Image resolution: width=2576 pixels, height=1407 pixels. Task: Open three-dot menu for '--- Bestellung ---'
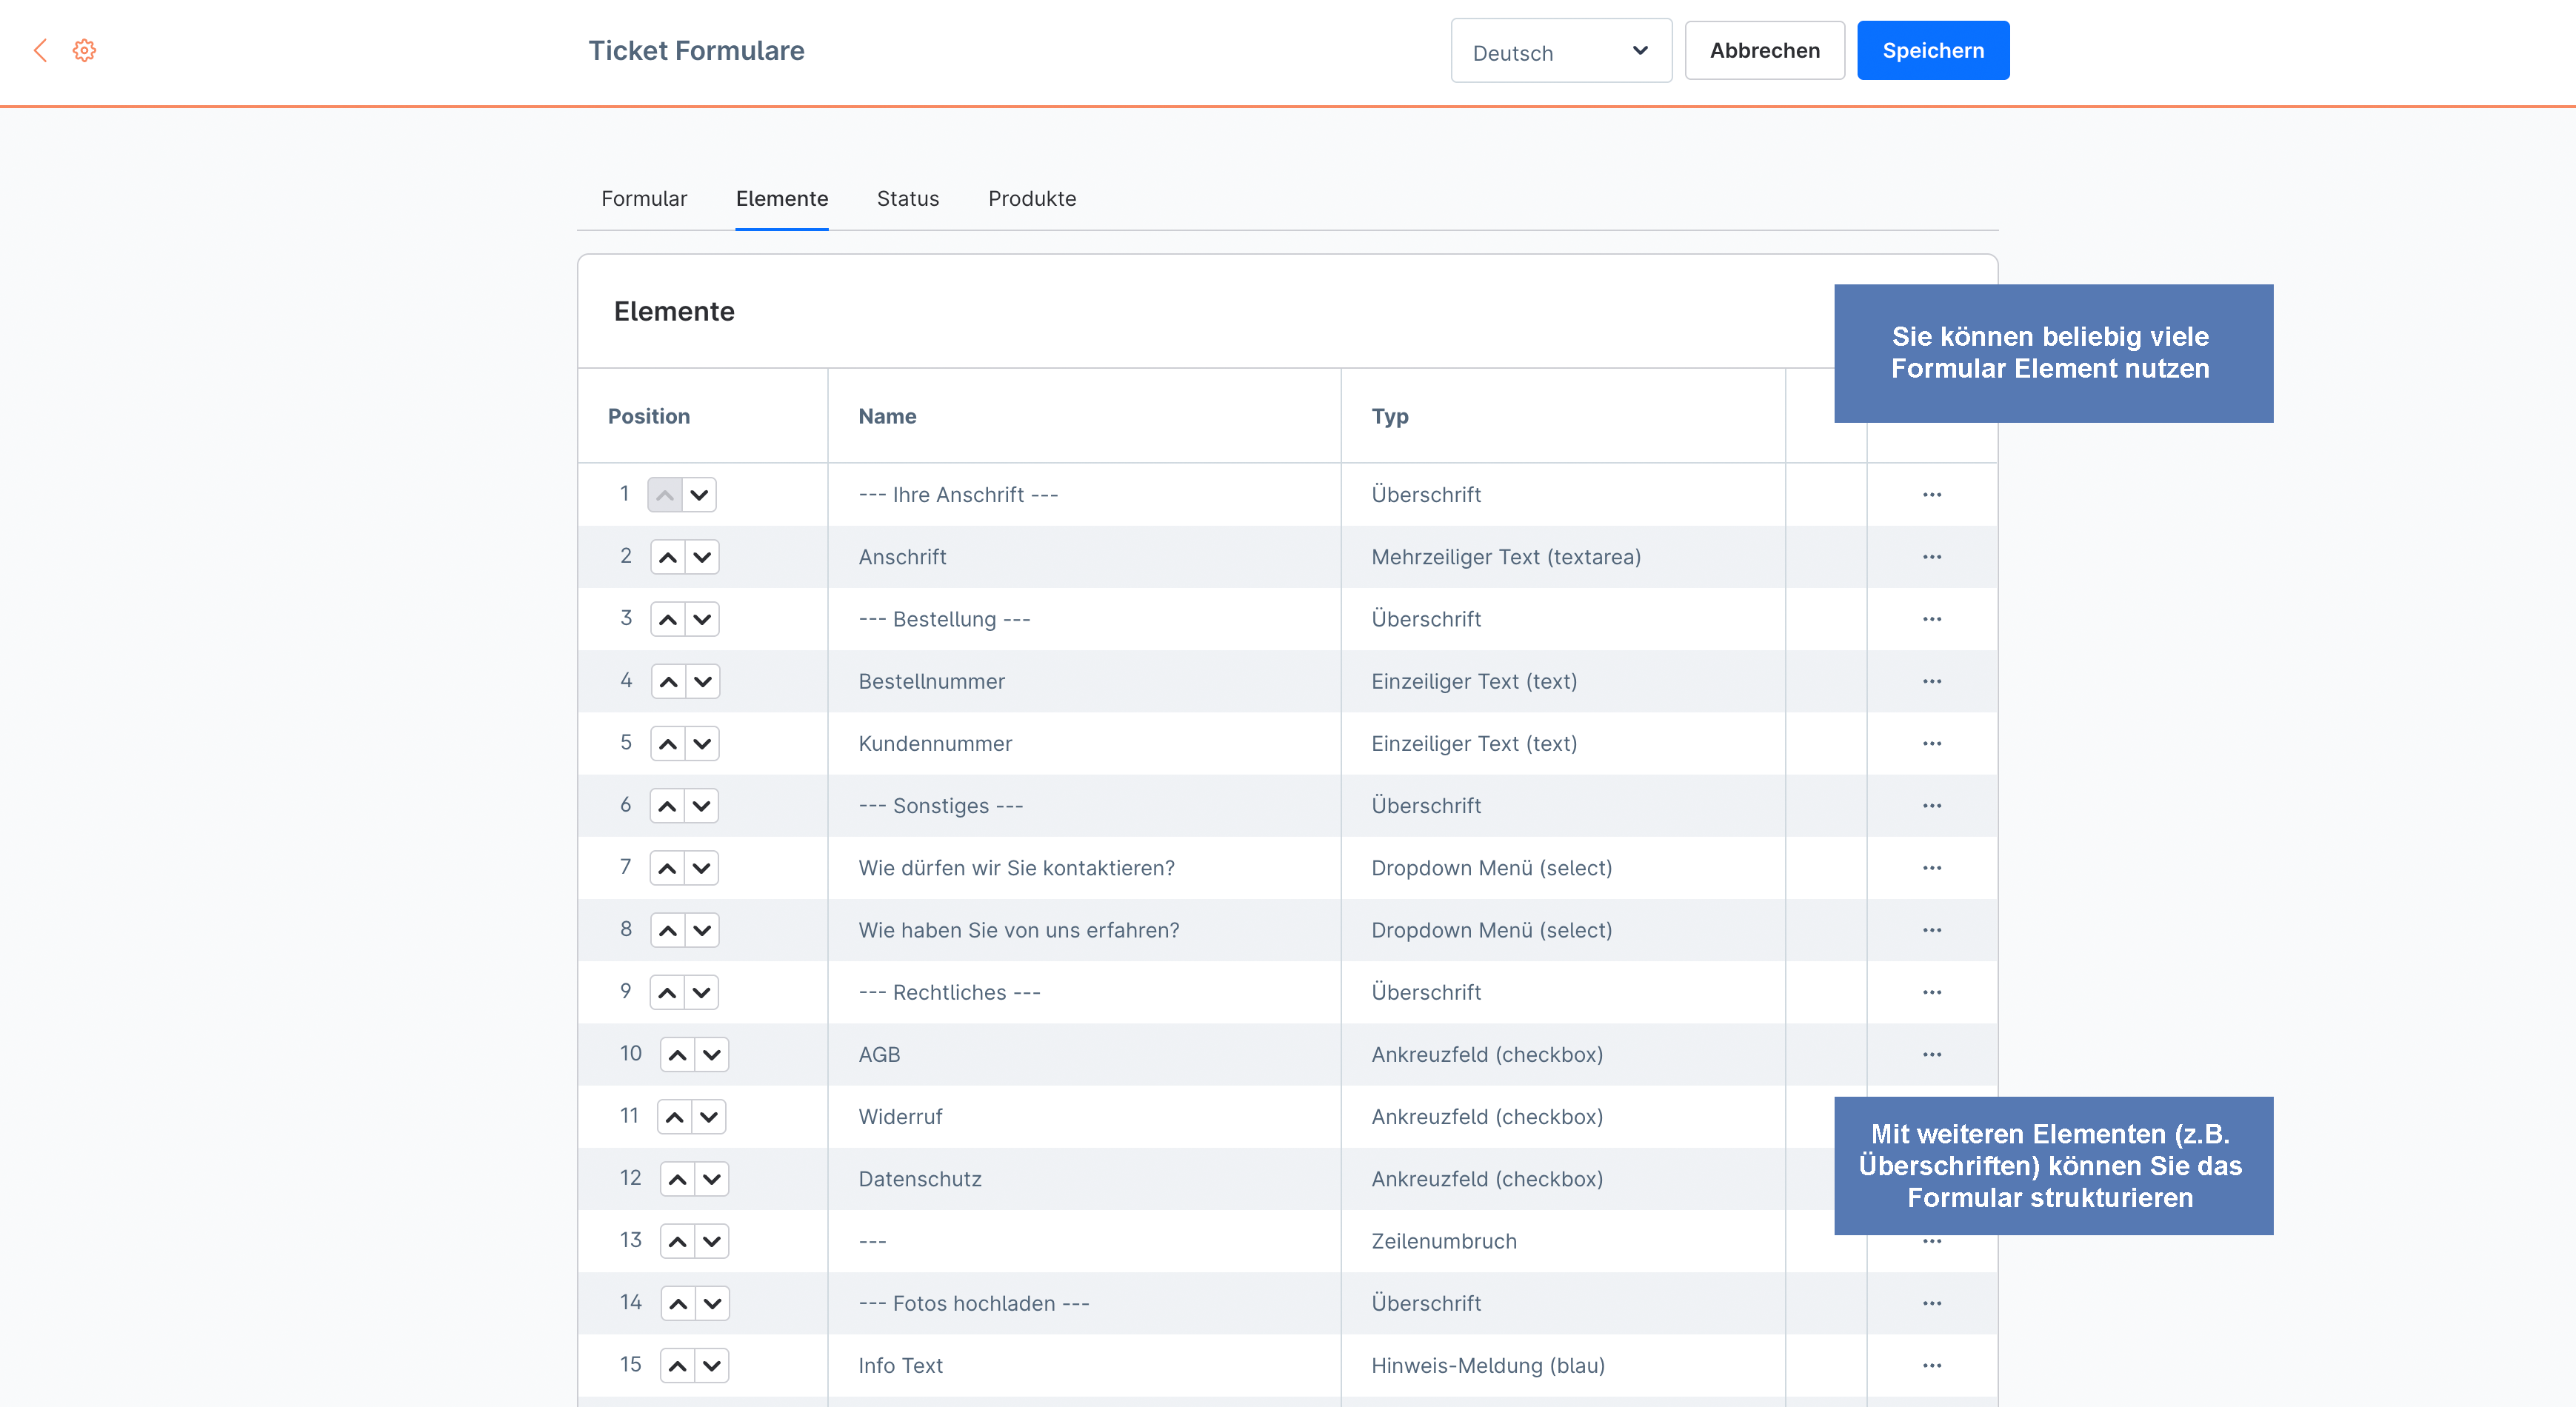click(x=1931, y=619)
